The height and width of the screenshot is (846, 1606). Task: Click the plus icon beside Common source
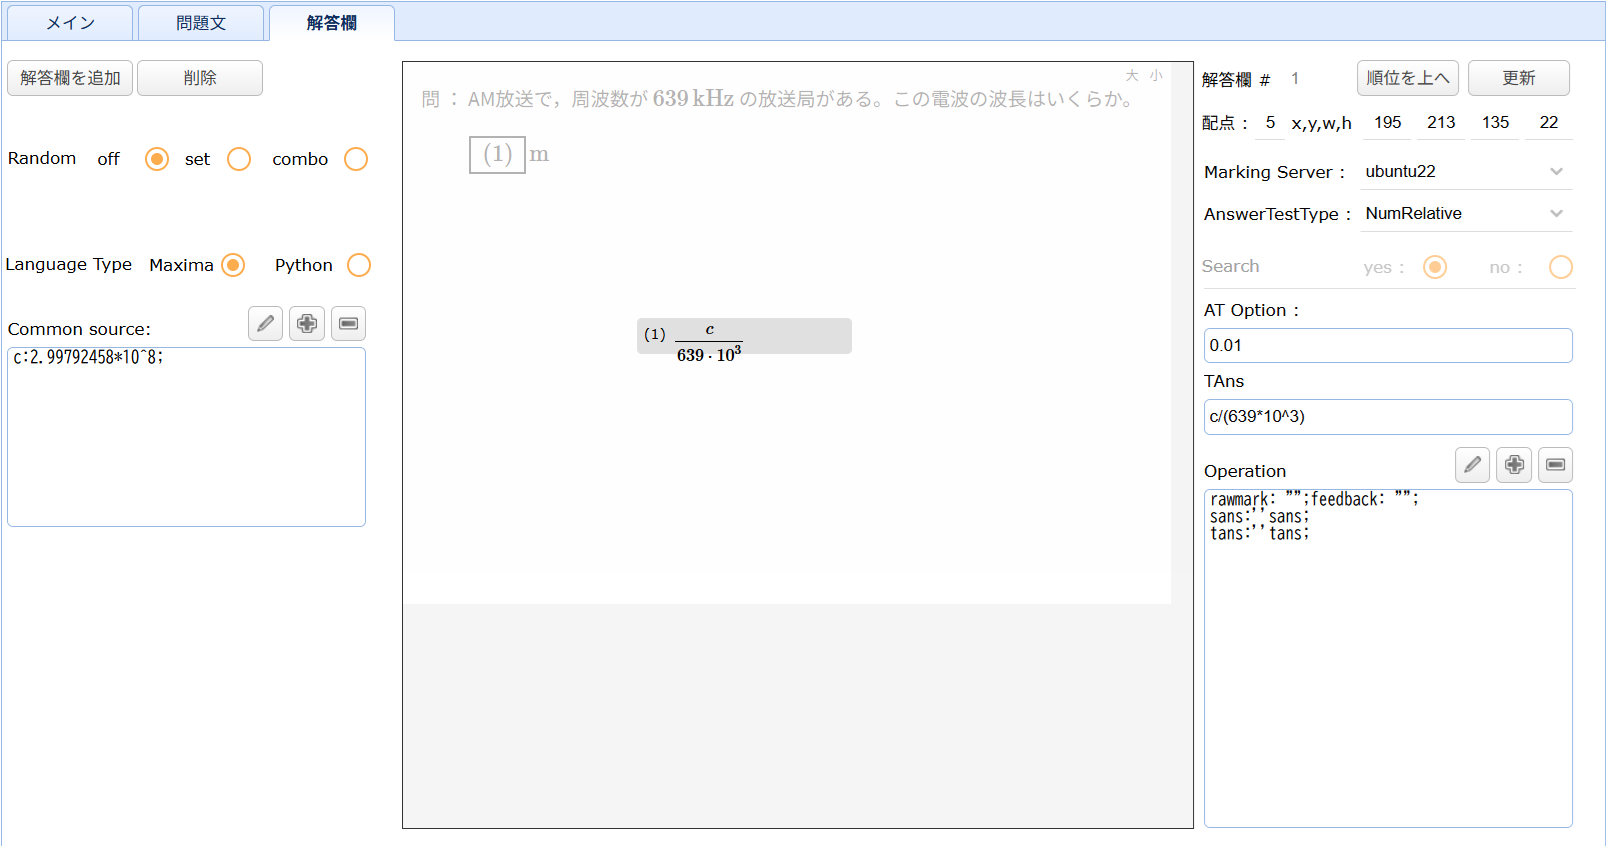307,324
